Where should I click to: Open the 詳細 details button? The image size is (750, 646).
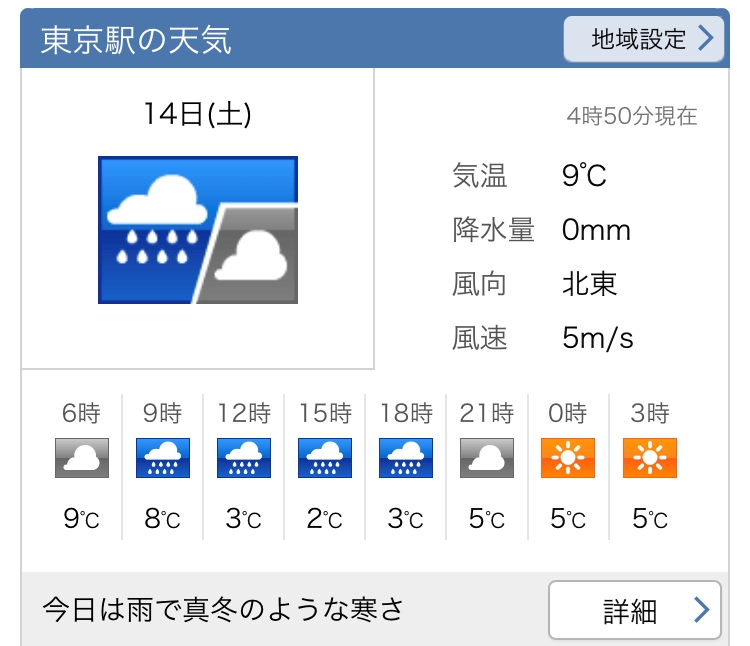coord(634,609)
